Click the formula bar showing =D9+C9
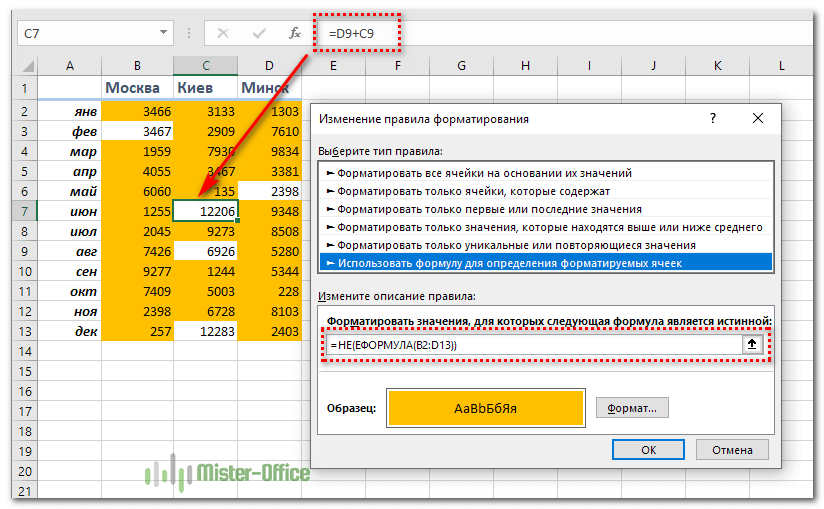Screen dimensions: 824x509 pos(560,33)
